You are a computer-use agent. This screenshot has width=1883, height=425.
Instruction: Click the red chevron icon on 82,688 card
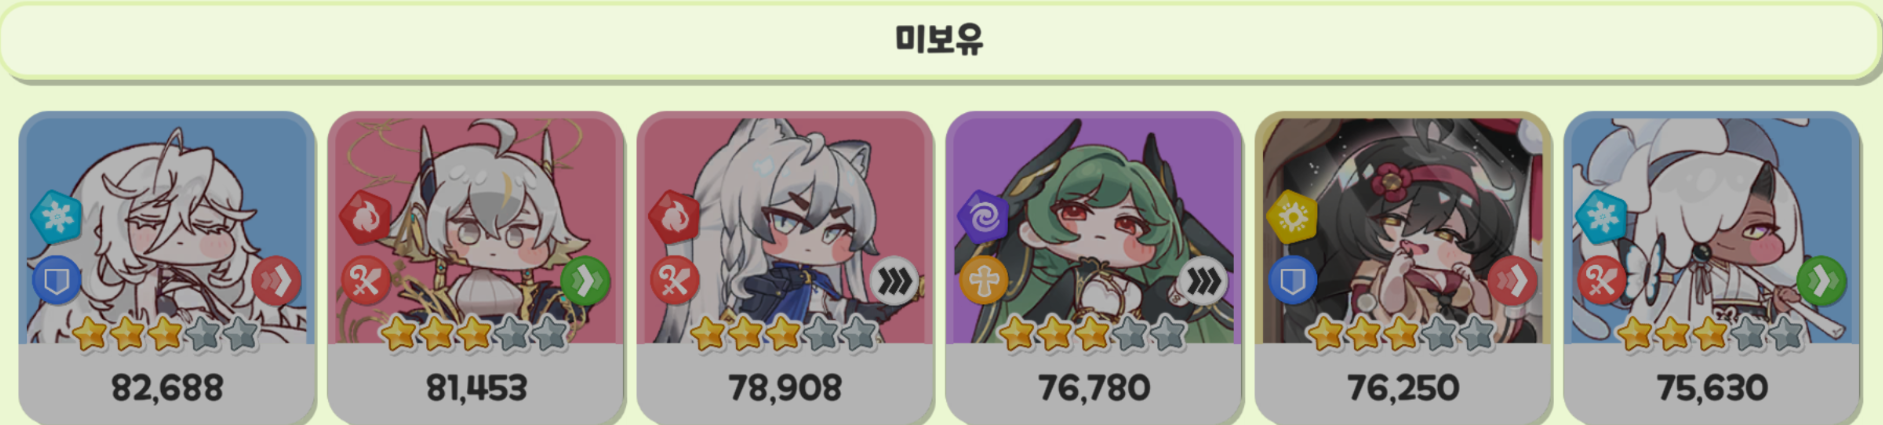point(276,282)
